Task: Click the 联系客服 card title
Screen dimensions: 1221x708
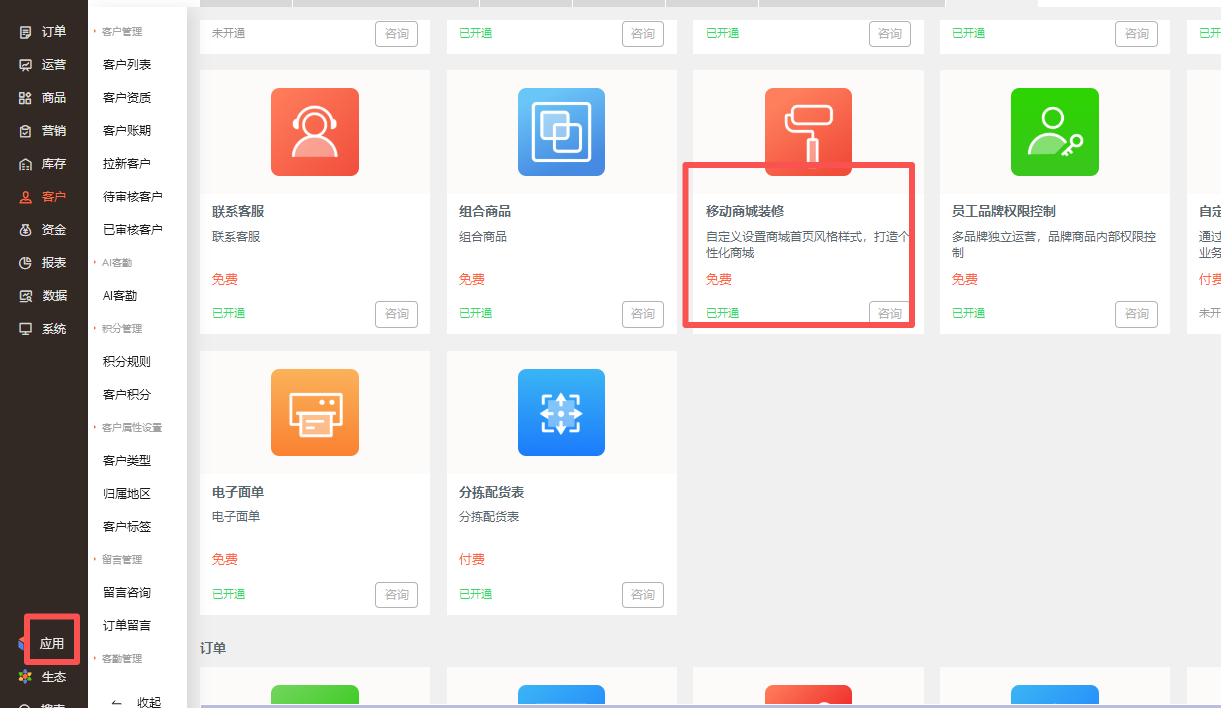Action: [238, 212]
